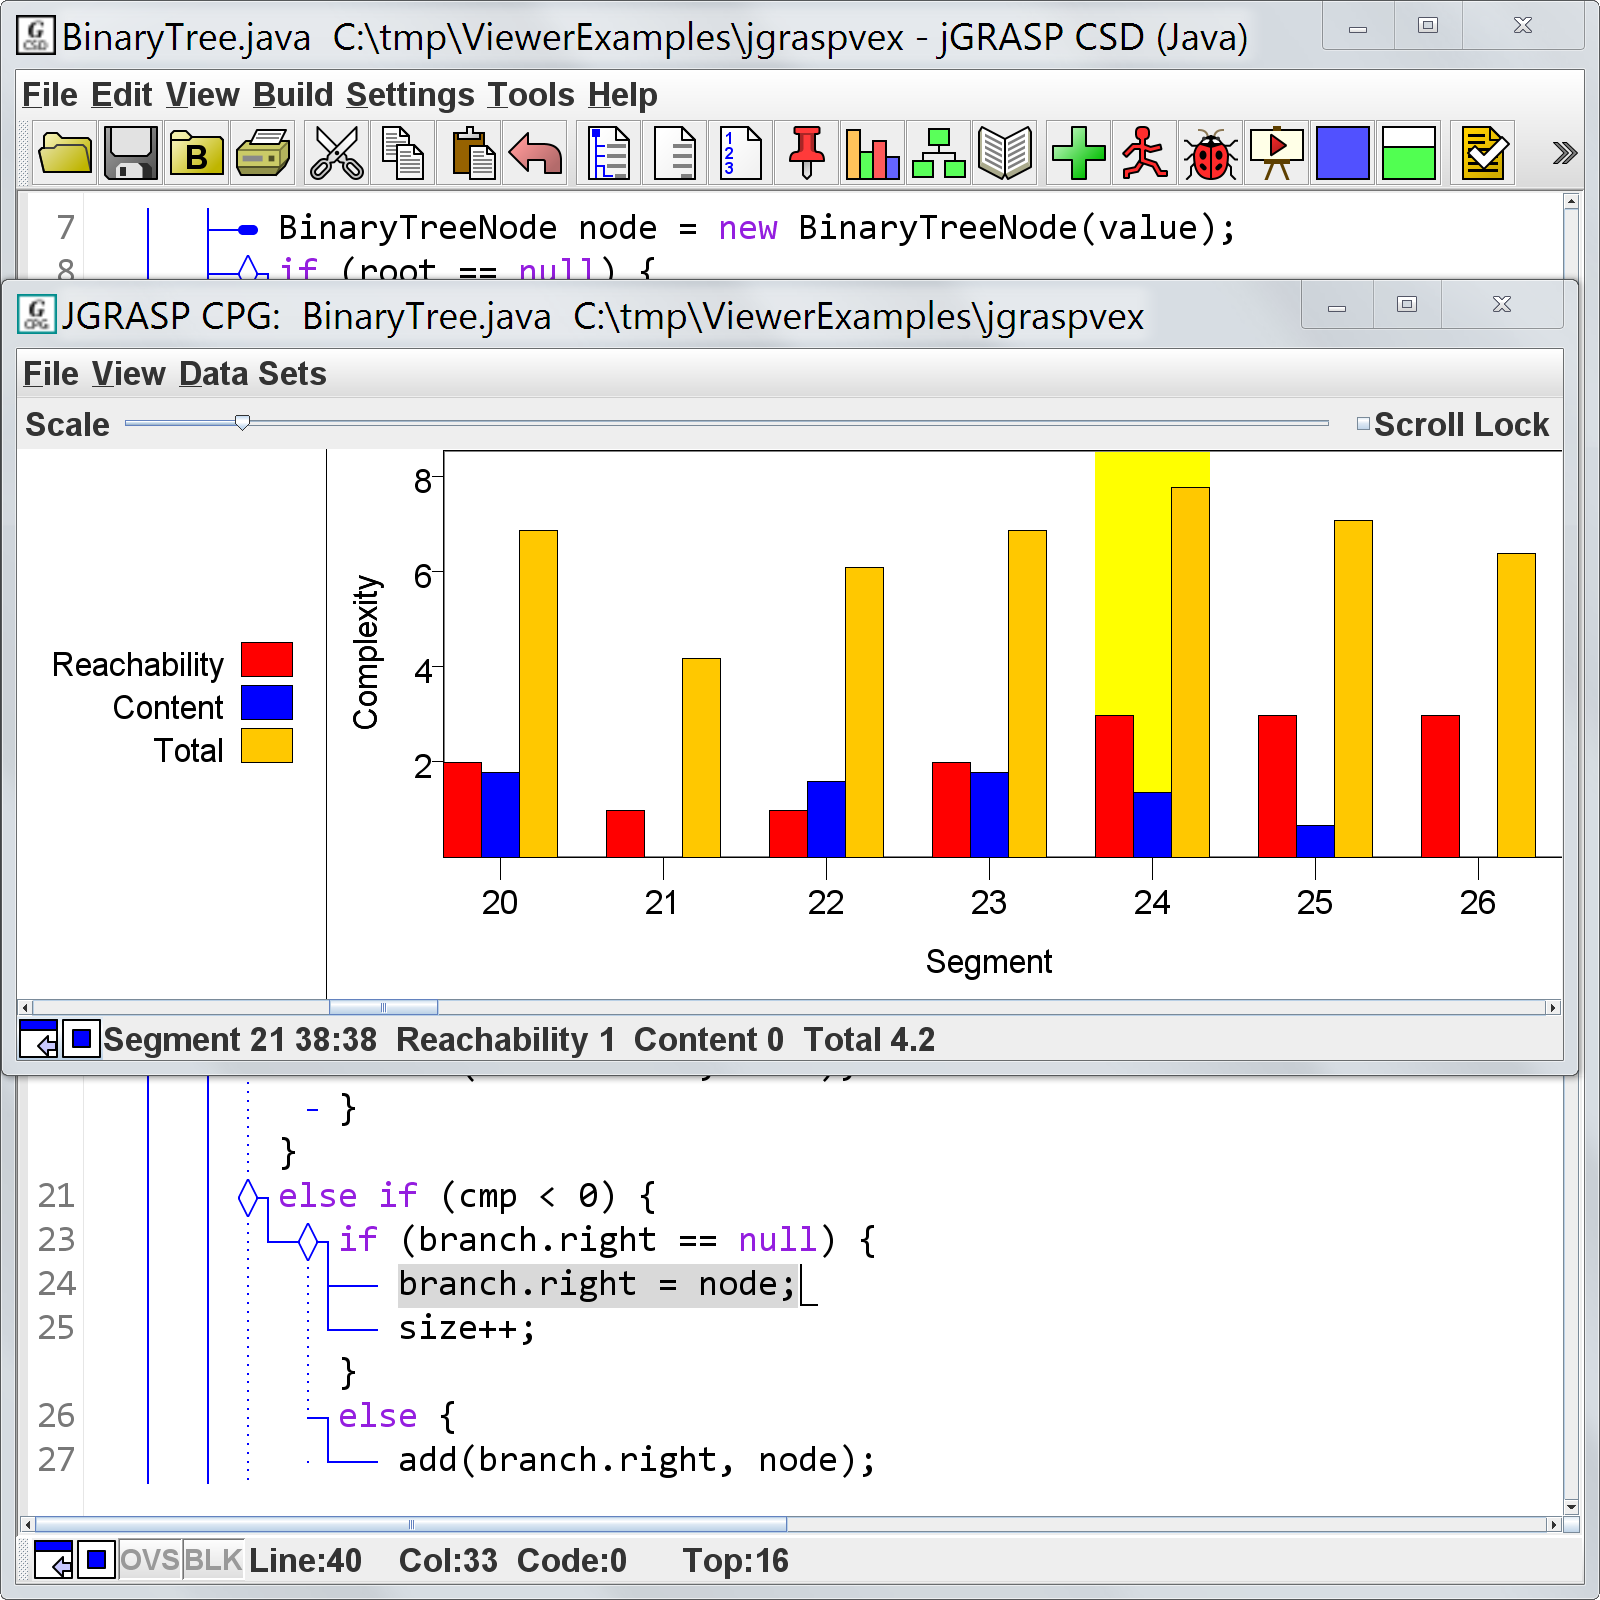Image resolution: width=1600 pixels, height=1600 pixels.
Task: Open the Help menu
Action: point(623,95)
